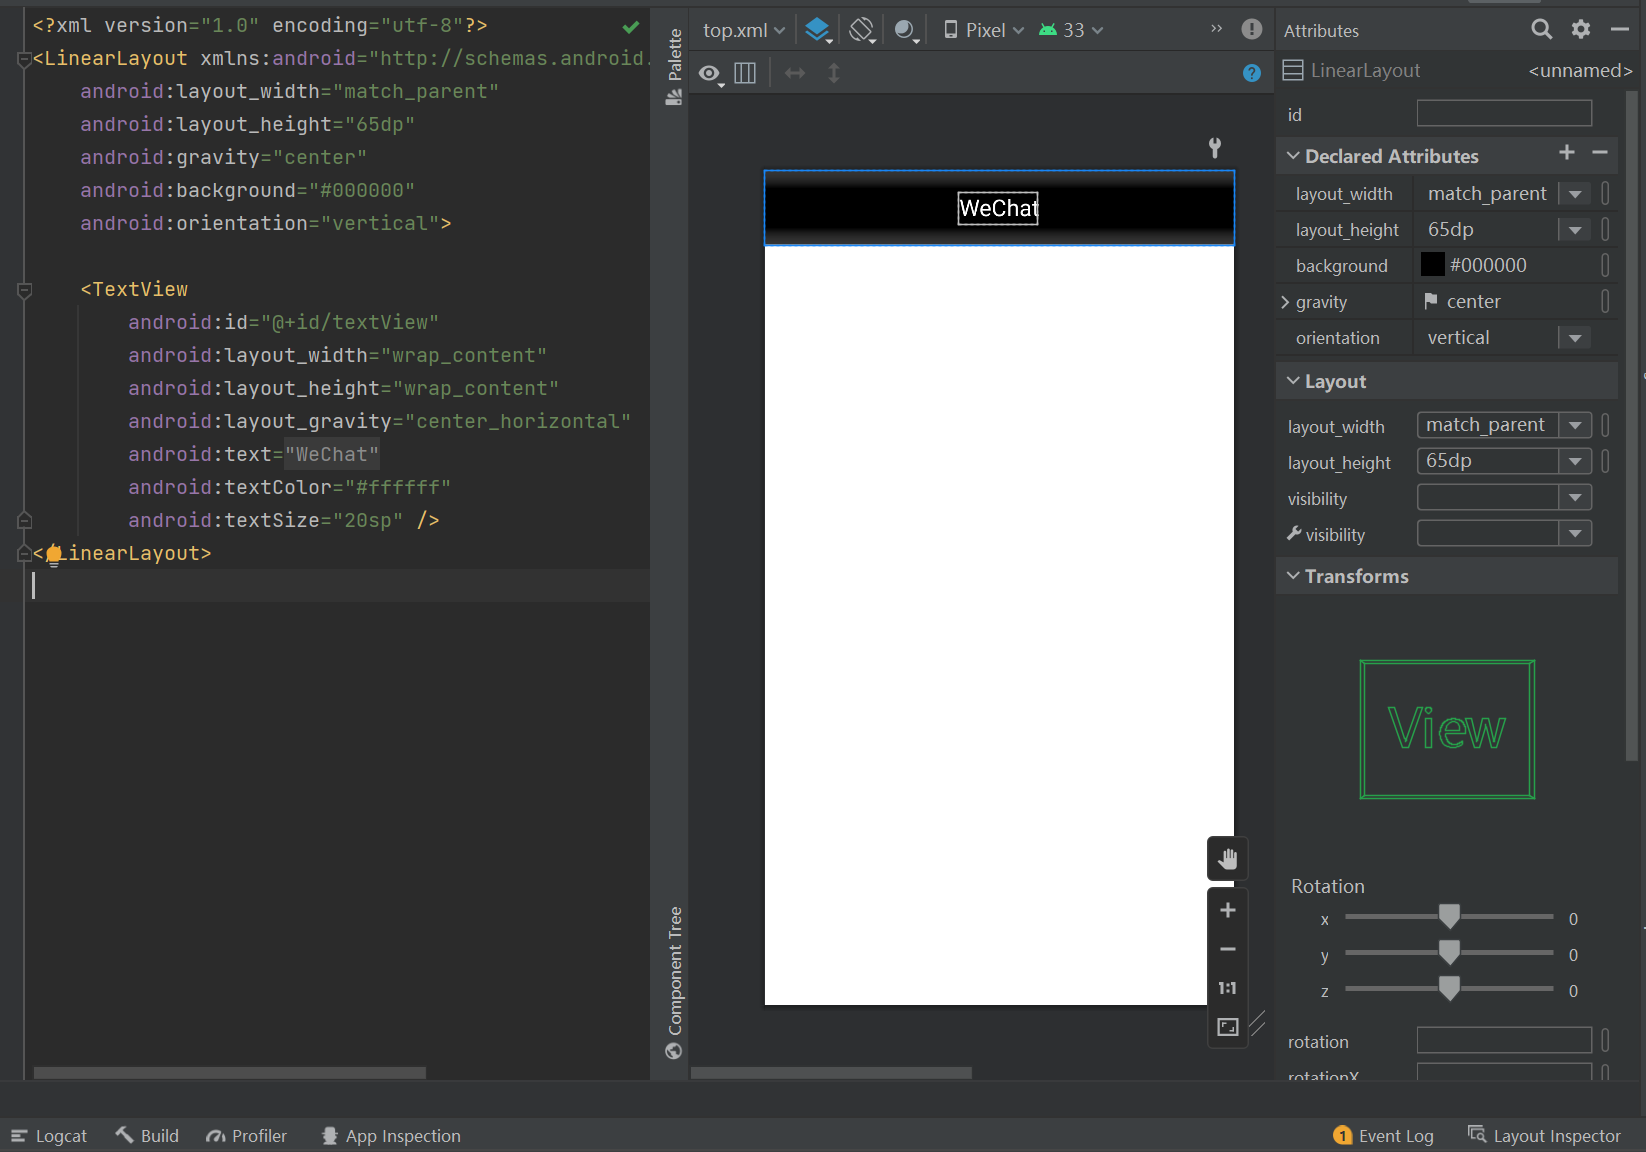Open the API 33 version dropdown
Image resolution: width=1646 pixels, height=1152 pixels.
[x=1071, y=30]
